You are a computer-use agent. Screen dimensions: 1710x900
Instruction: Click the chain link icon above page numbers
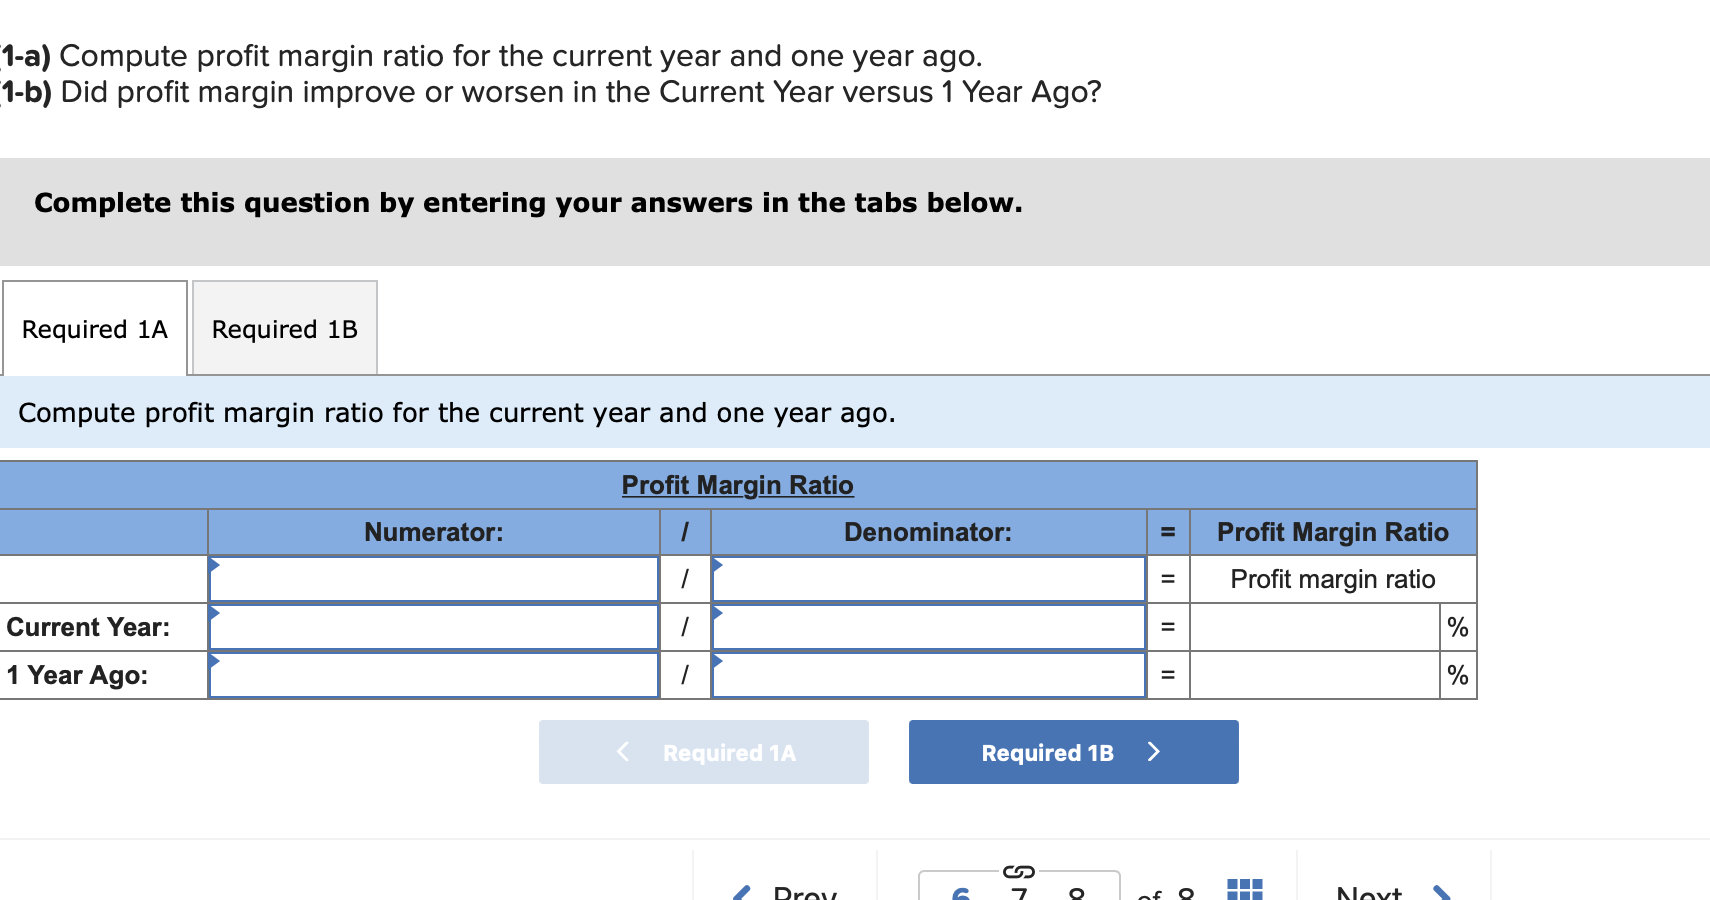1018,871
